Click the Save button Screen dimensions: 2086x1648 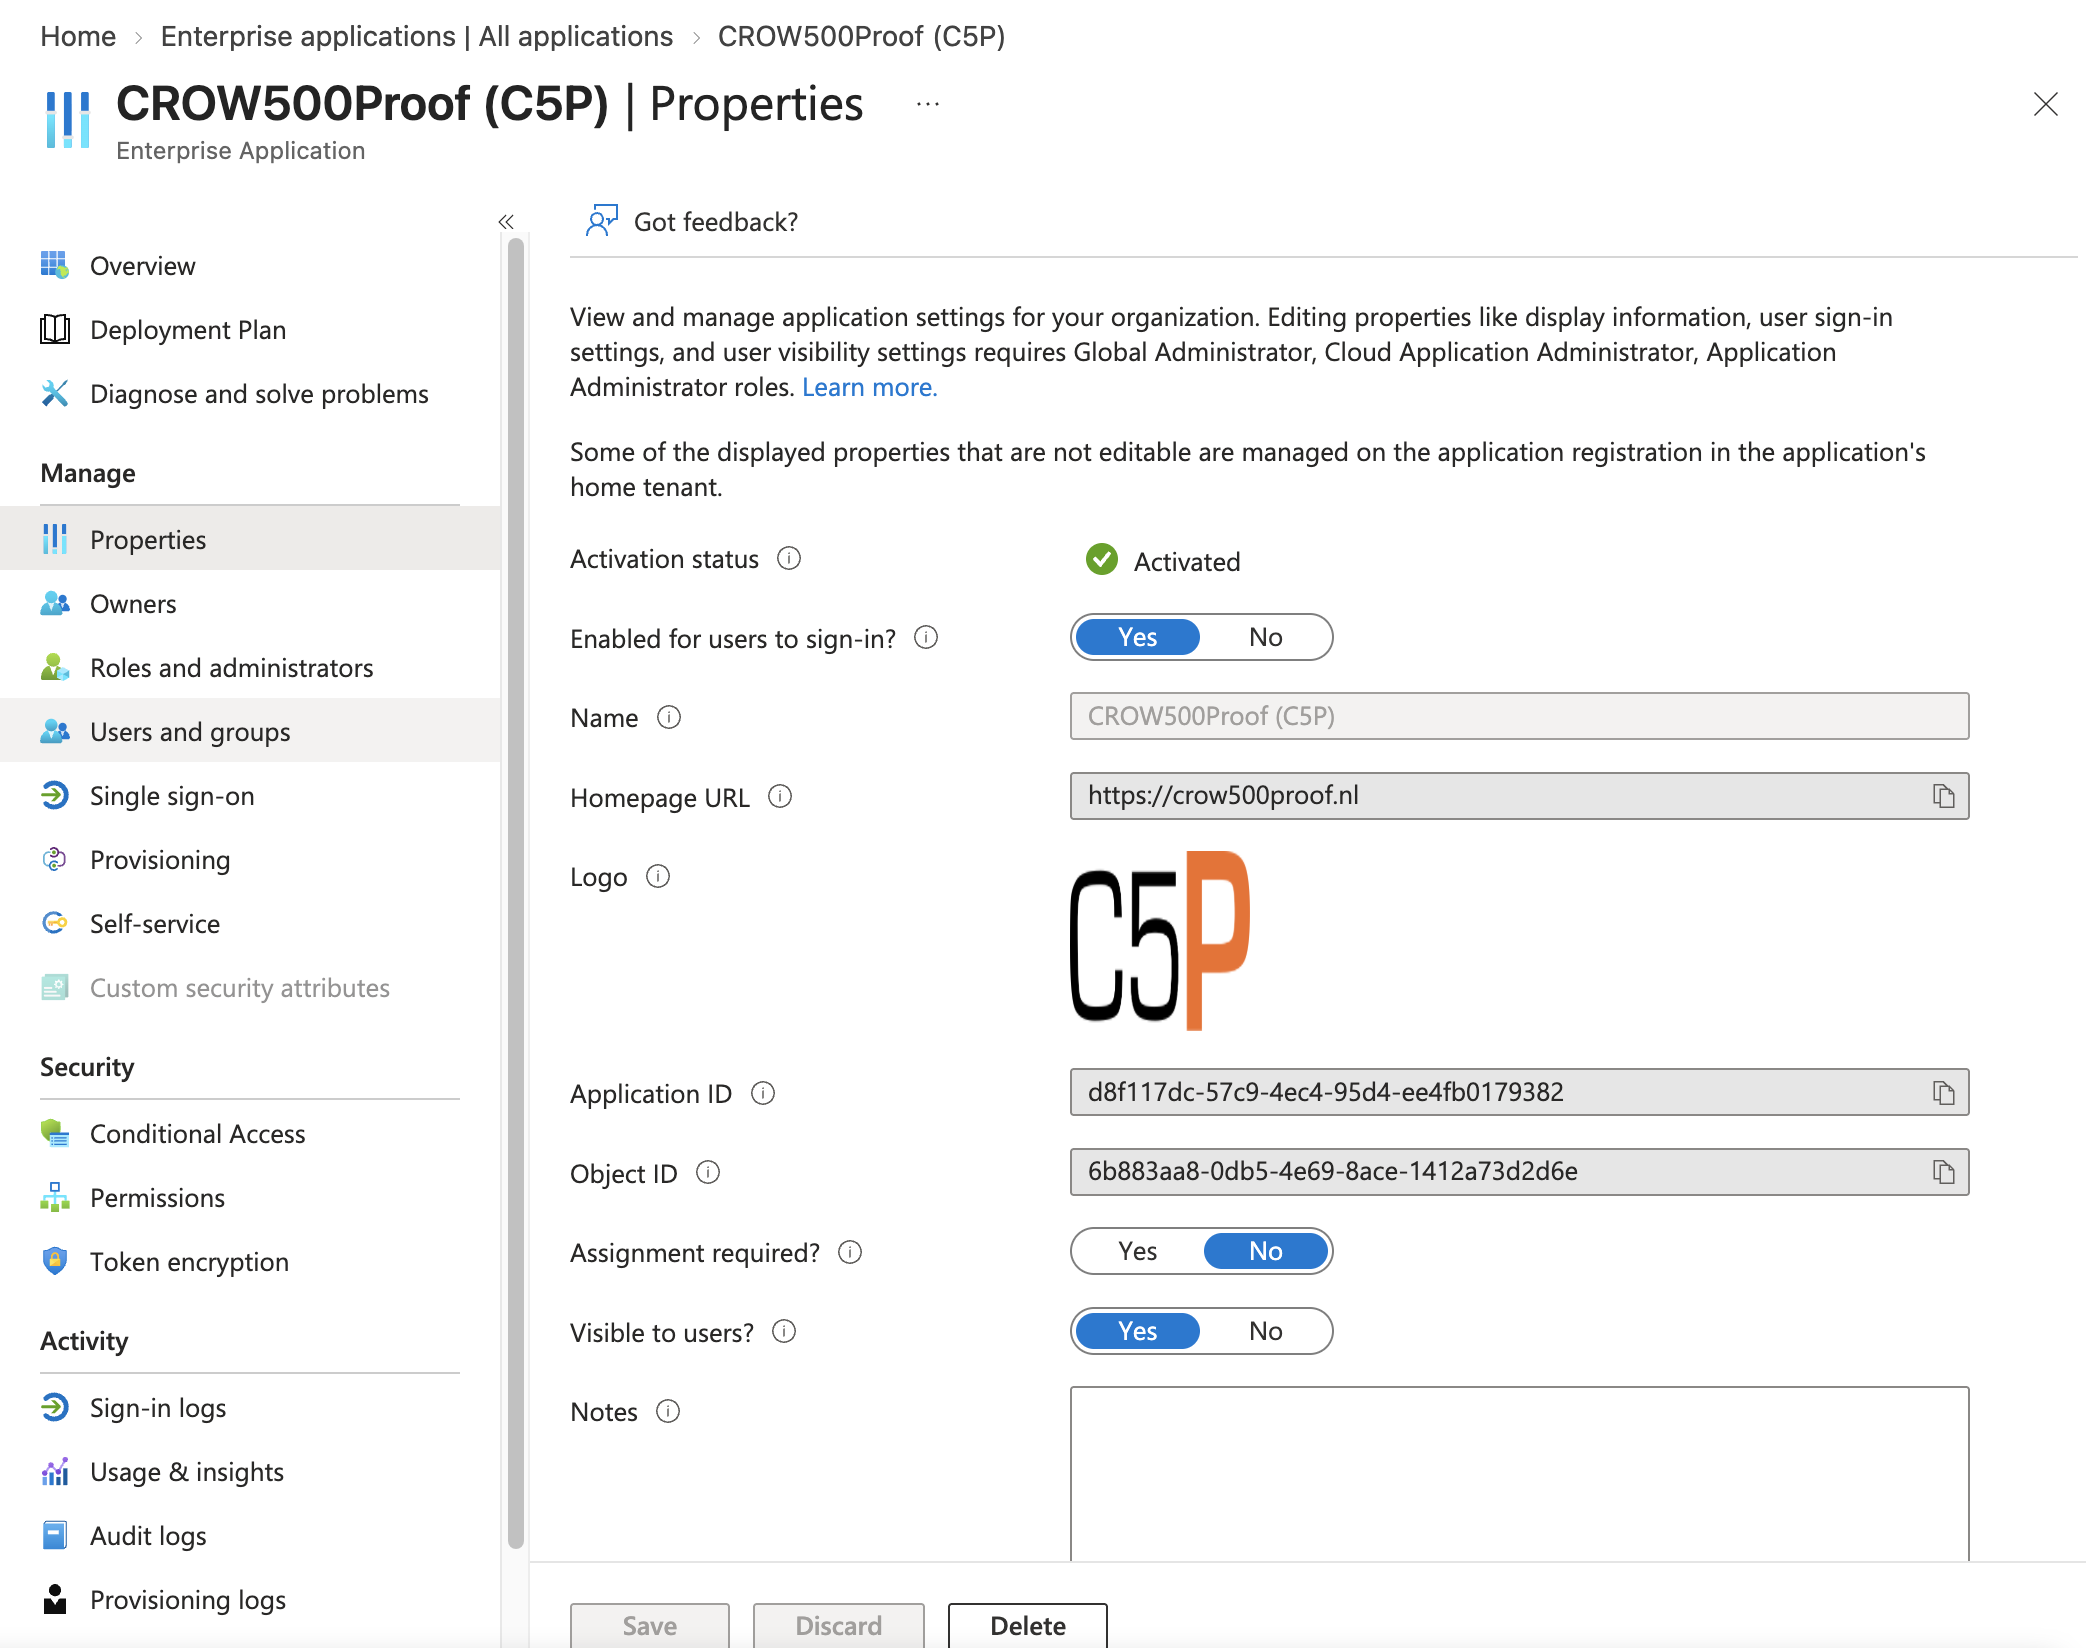click(x=649, y=1625)
